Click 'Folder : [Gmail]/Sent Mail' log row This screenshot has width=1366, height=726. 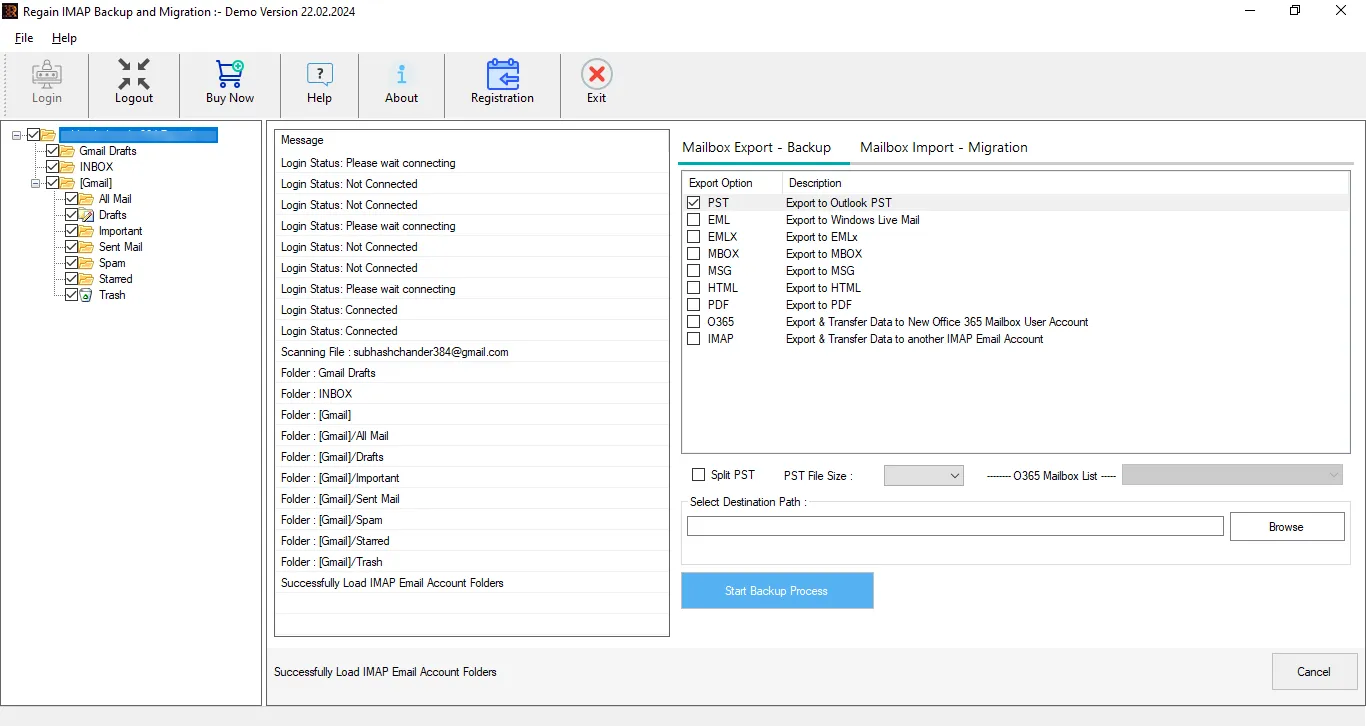472,499
